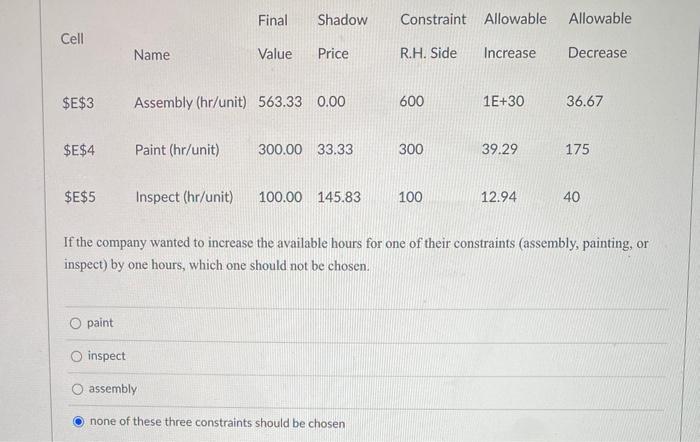Click the $E$4 cell reference
700x442 pixels.
click(x=78, y=150)
